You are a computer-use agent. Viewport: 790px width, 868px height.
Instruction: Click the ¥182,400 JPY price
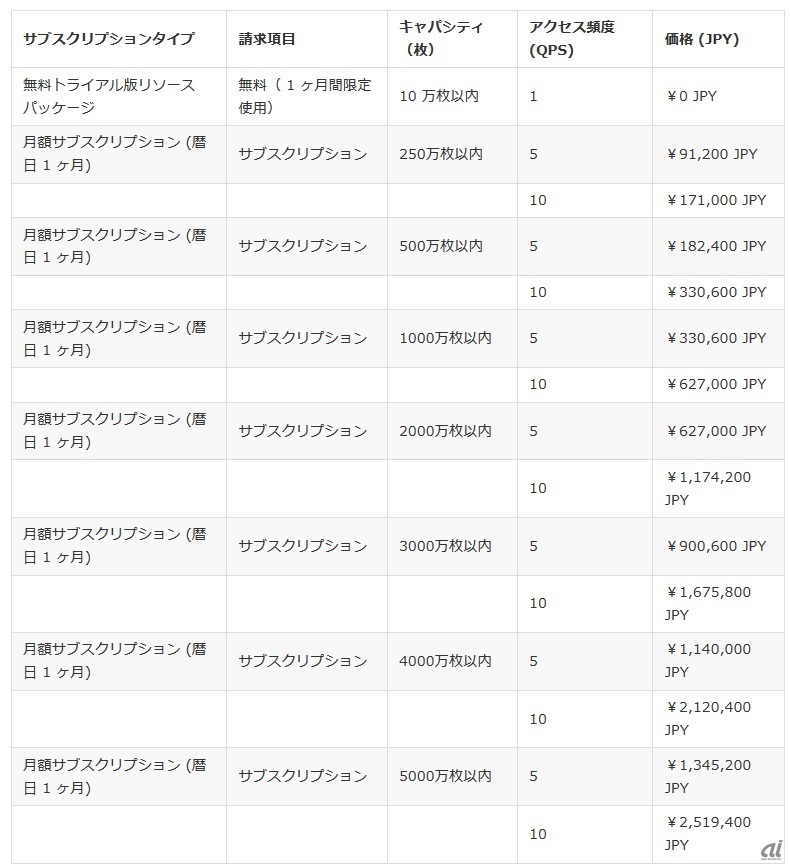(x=715, y=246)
